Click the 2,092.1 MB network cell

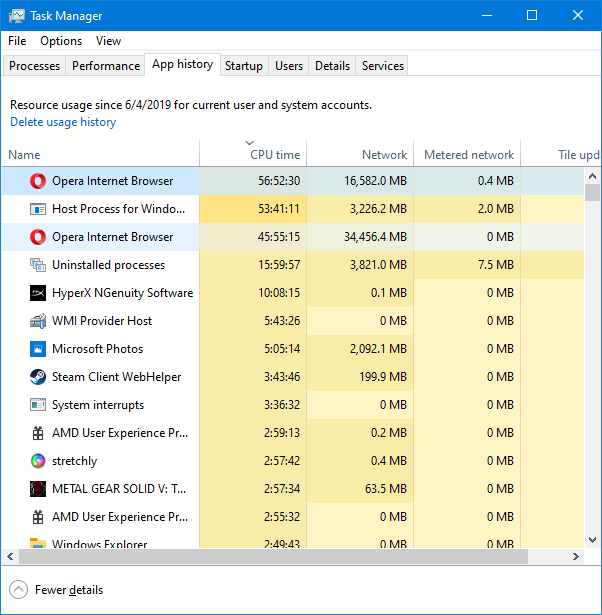point(360,349)
